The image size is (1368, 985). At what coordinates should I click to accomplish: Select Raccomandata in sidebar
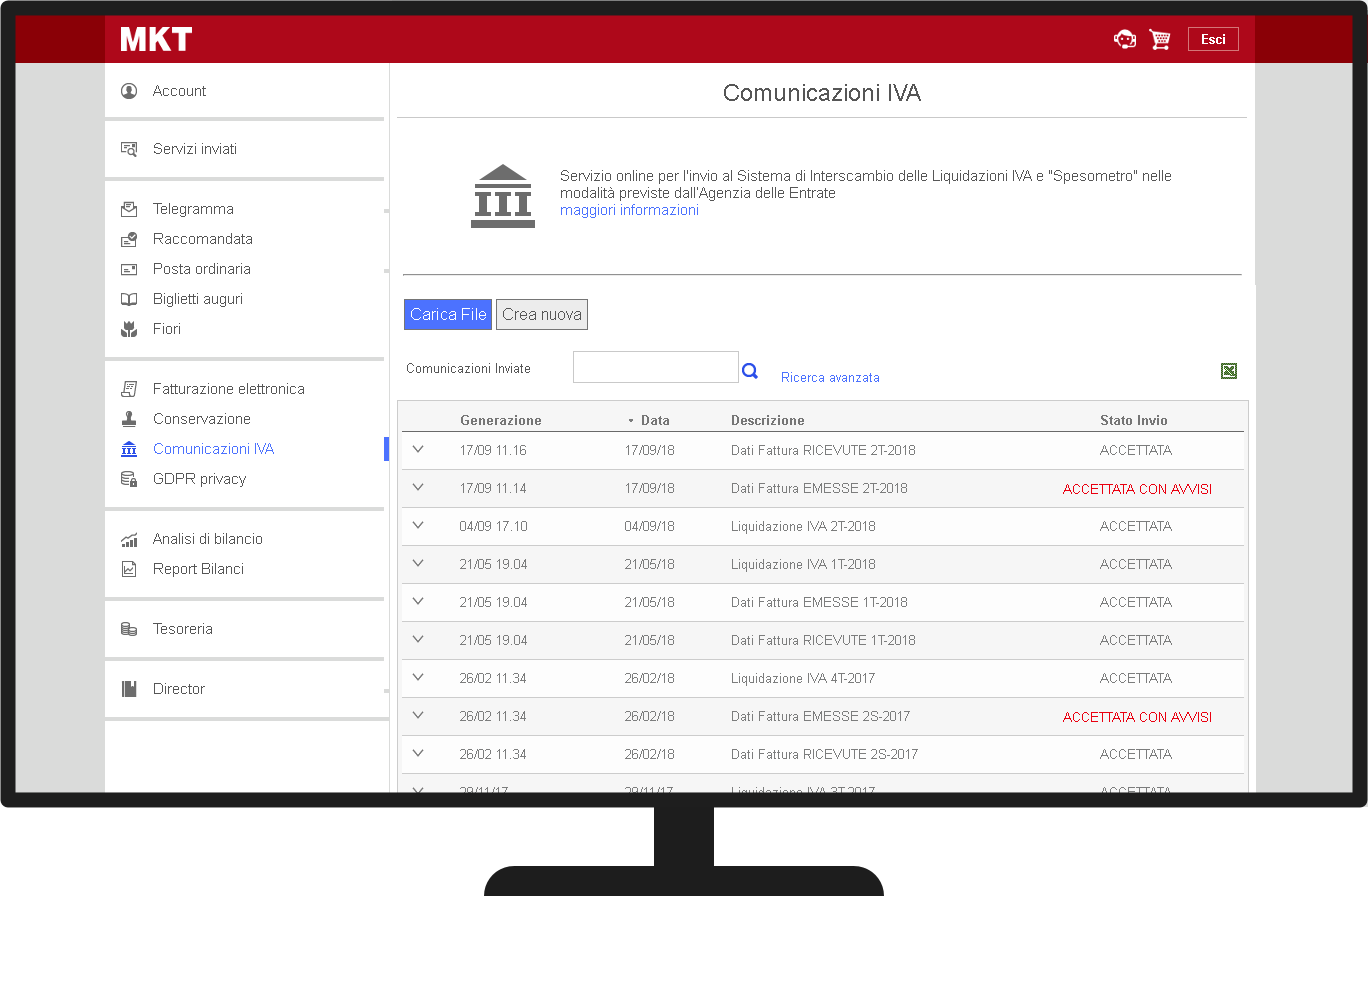pyautogui.click(x=203, y=239)
